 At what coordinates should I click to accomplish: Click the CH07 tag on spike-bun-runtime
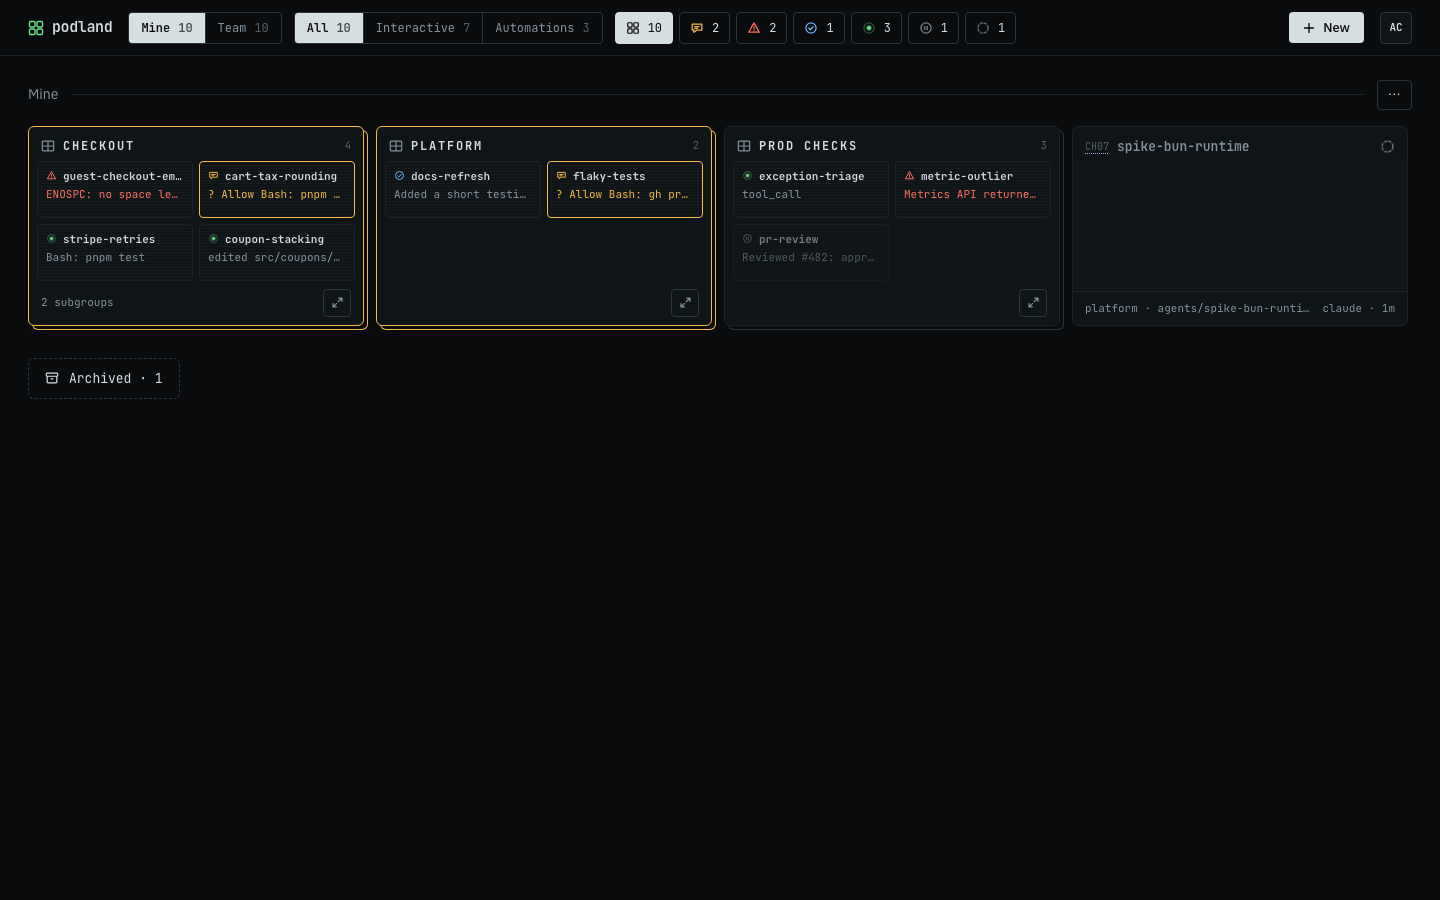tap(1097, 147)
